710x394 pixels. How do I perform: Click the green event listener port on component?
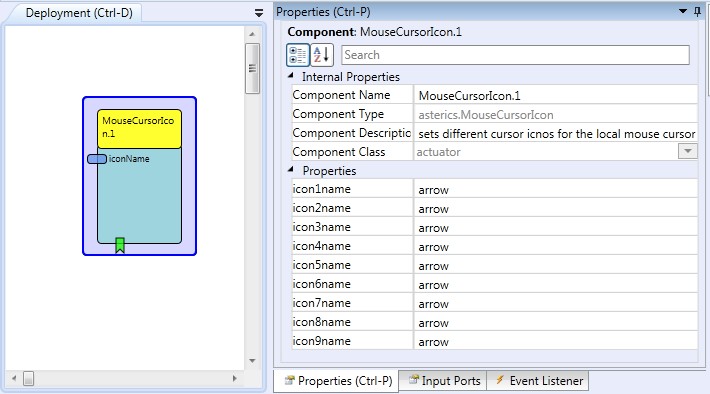coord(120,245)
